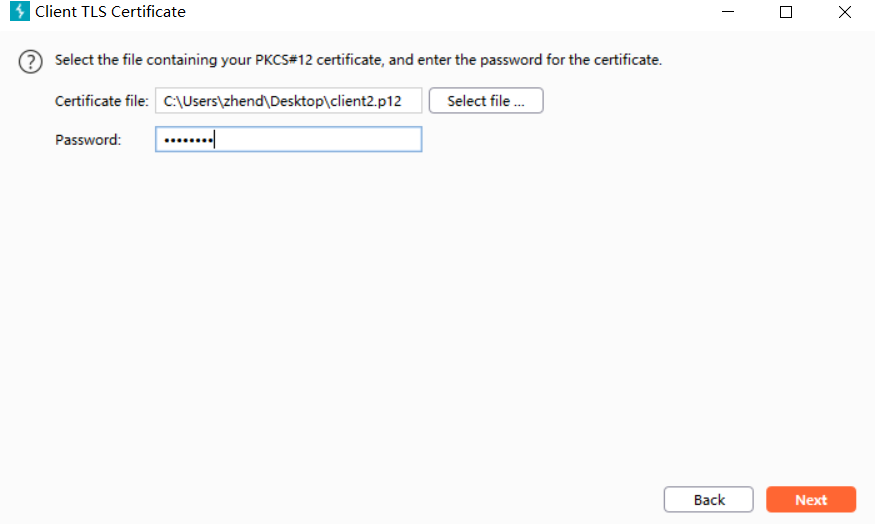Go to the Next step
The image size is (875, 524).
pyautogui.click(x=811, y=500)
